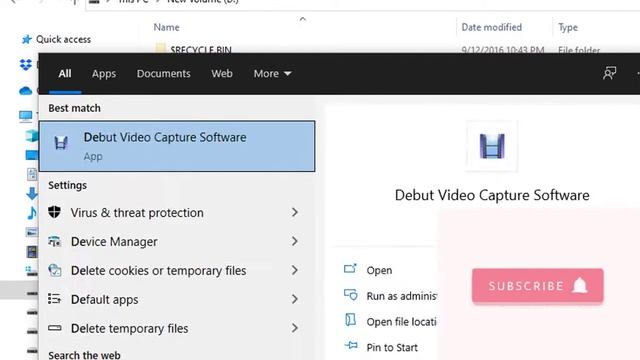The width and height of the screenshot is (640, 360).
Task: Click the Videos film icon in Explorer sidebar
Action: [x=32, y=251]
